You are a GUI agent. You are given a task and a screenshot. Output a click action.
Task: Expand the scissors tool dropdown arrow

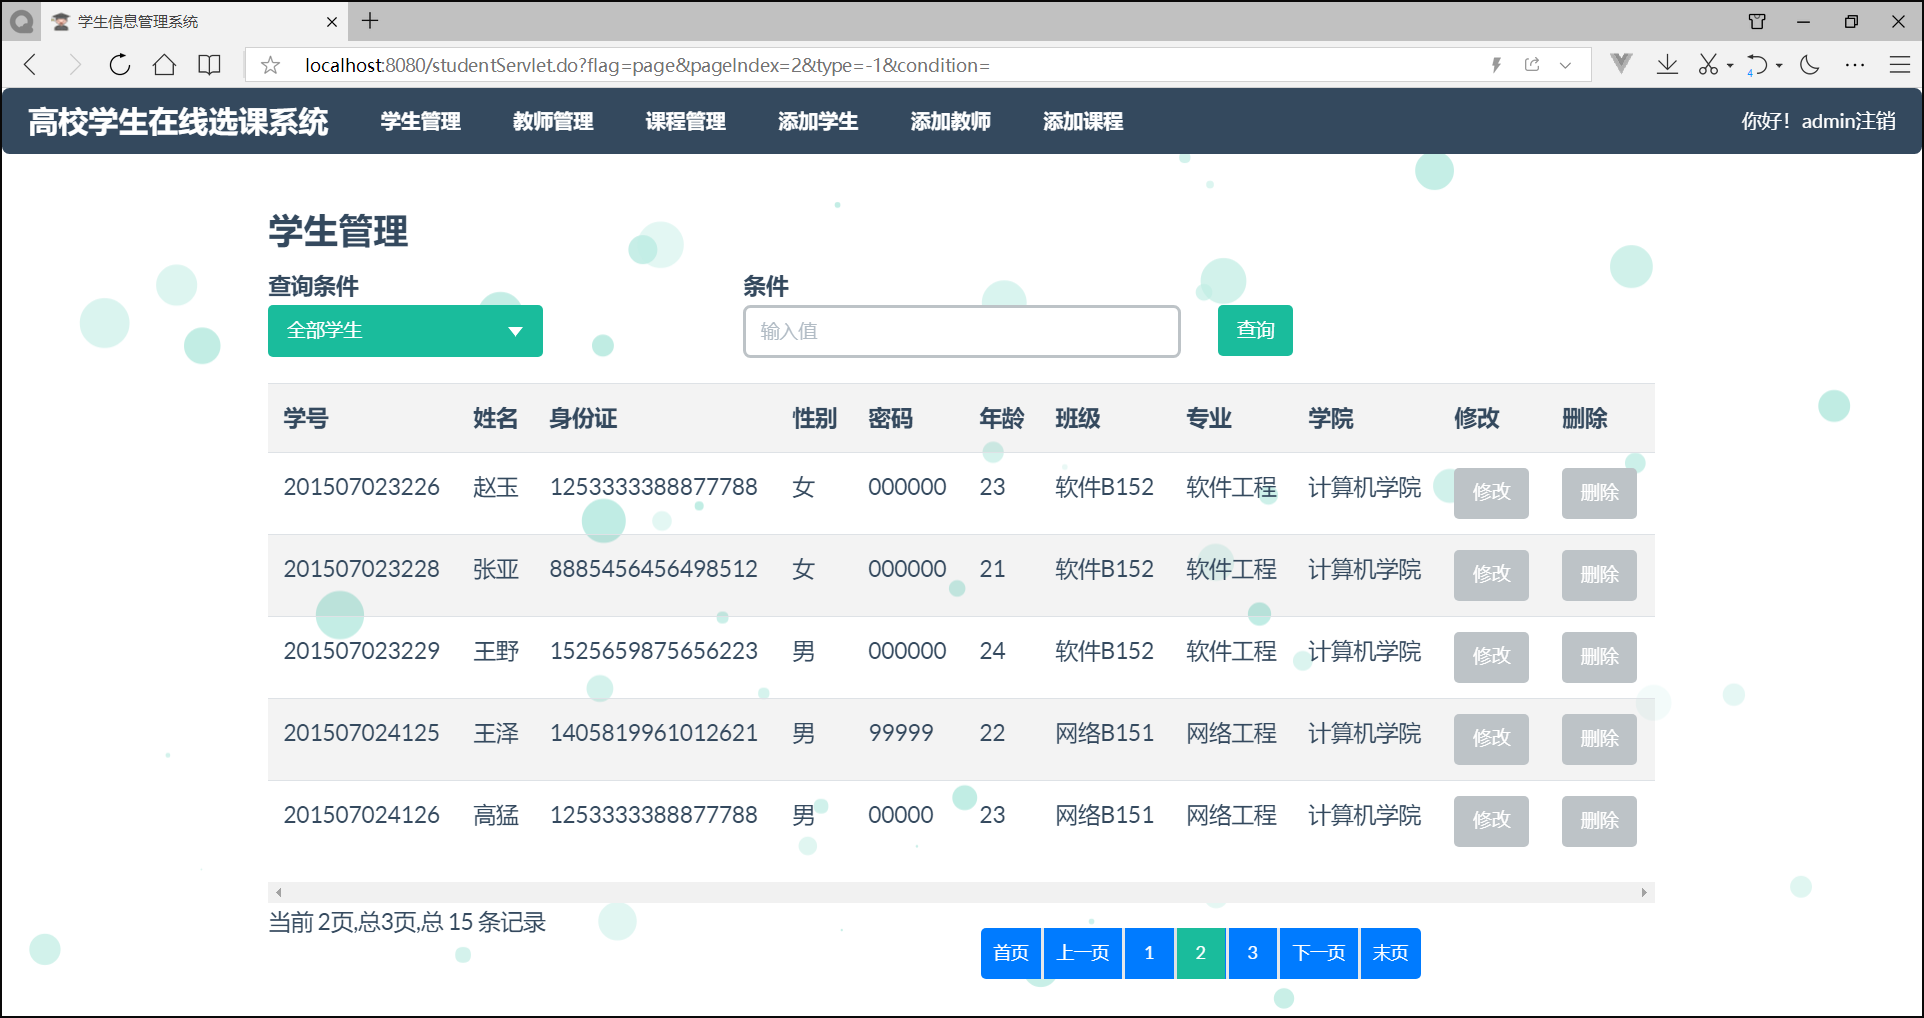point(1730,66)
